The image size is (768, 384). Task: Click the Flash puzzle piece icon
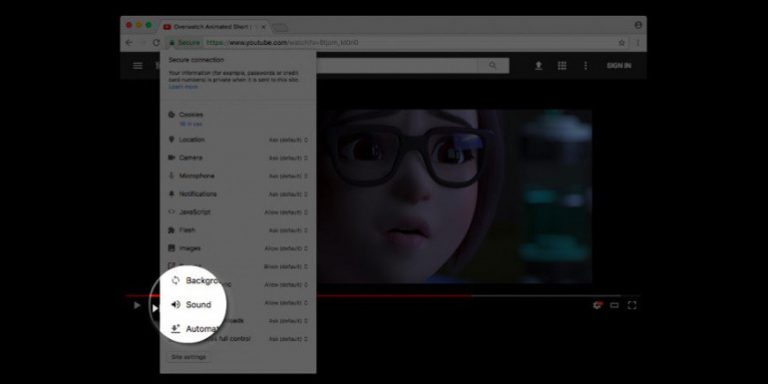[x=171, y=230]
